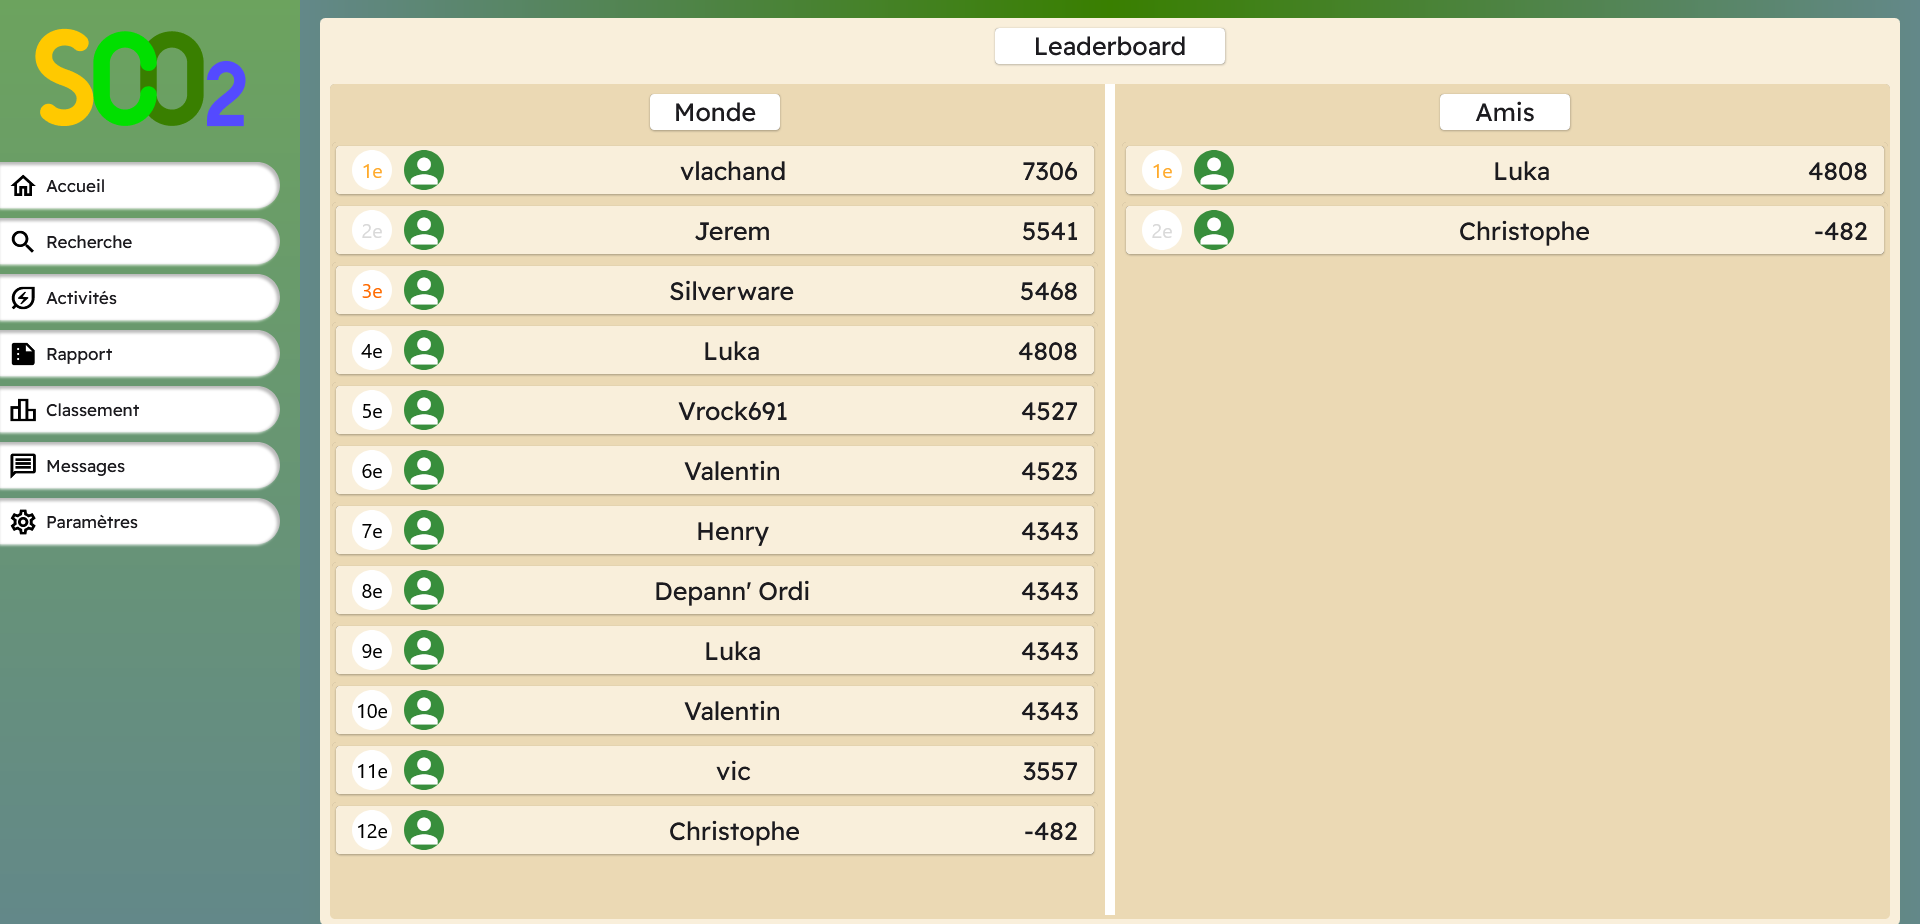
Task: Click the Activités leaf icon
Action: tap(23, 298)
